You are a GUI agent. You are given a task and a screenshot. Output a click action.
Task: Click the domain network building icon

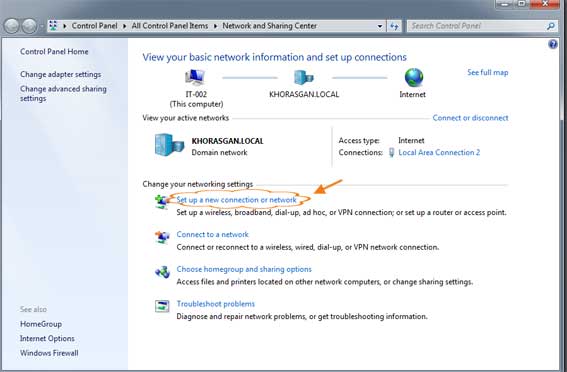pyautogui.click(x=169, y=145)
